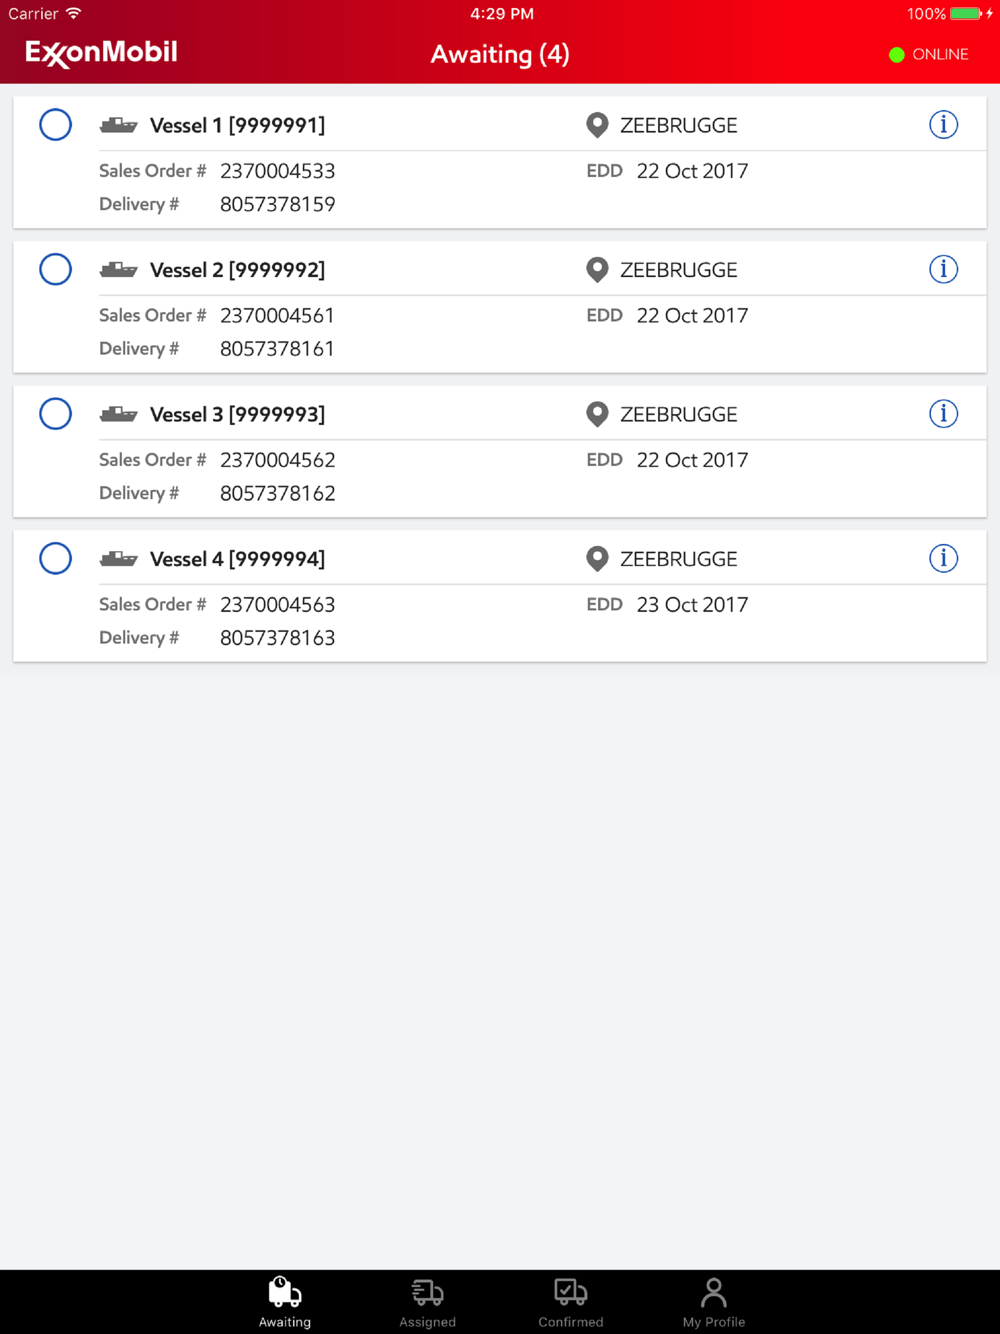
Task: Click ship icon next to Vessel 2
Action: (x=118, y=270)
